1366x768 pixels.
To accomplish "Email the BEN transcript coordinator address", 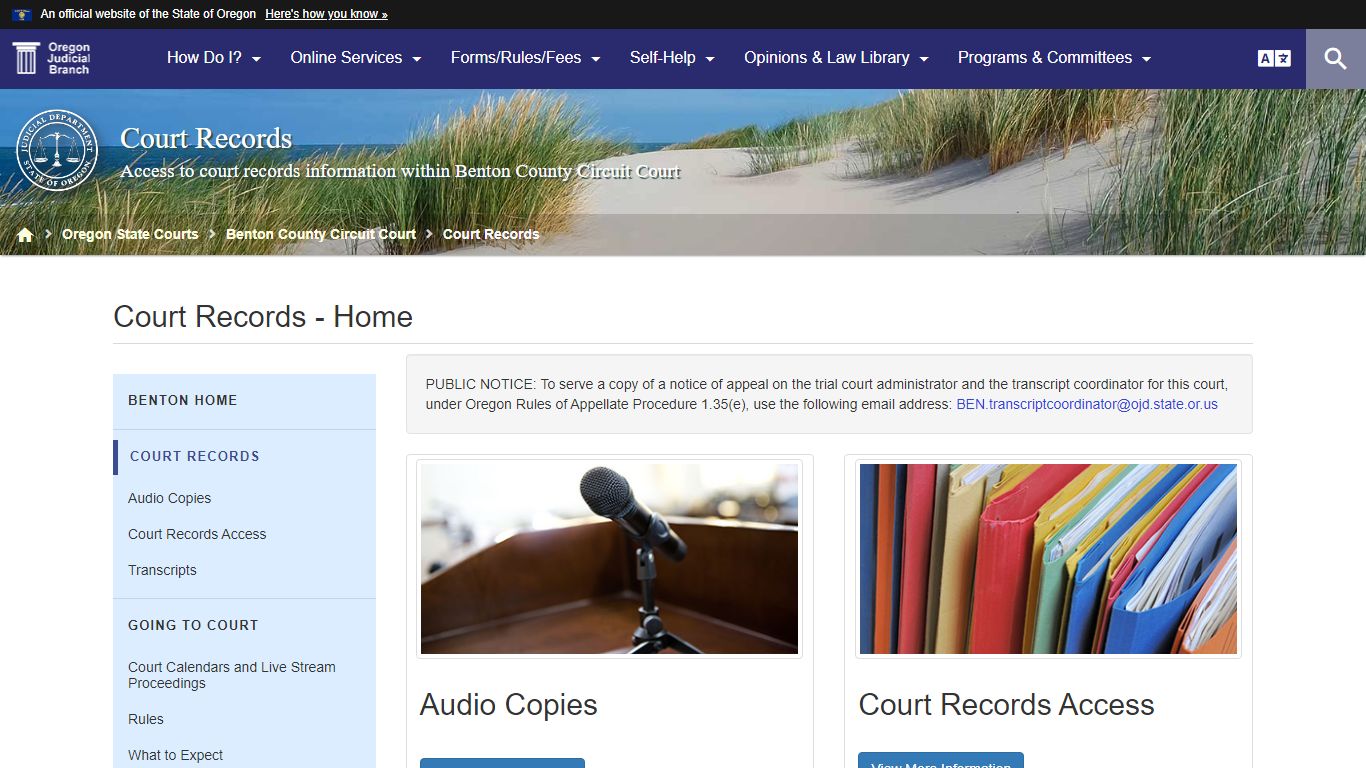I will pos(1087,404).
